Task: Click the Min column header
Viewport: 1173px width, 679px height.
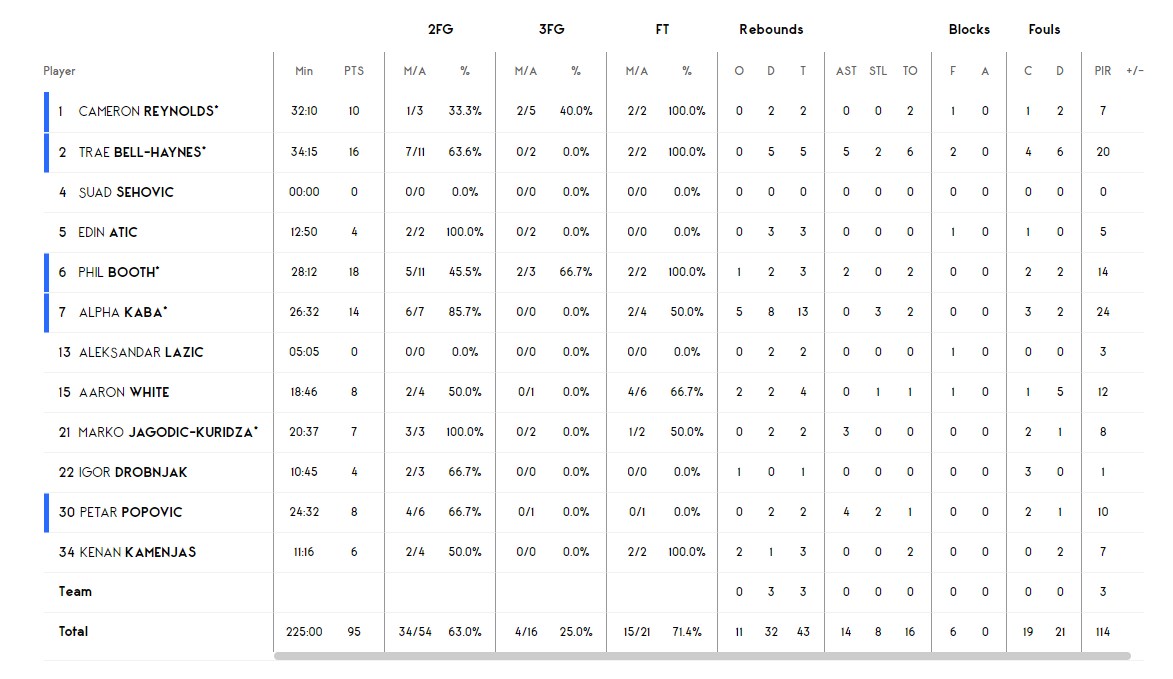Action: [304, 71]
